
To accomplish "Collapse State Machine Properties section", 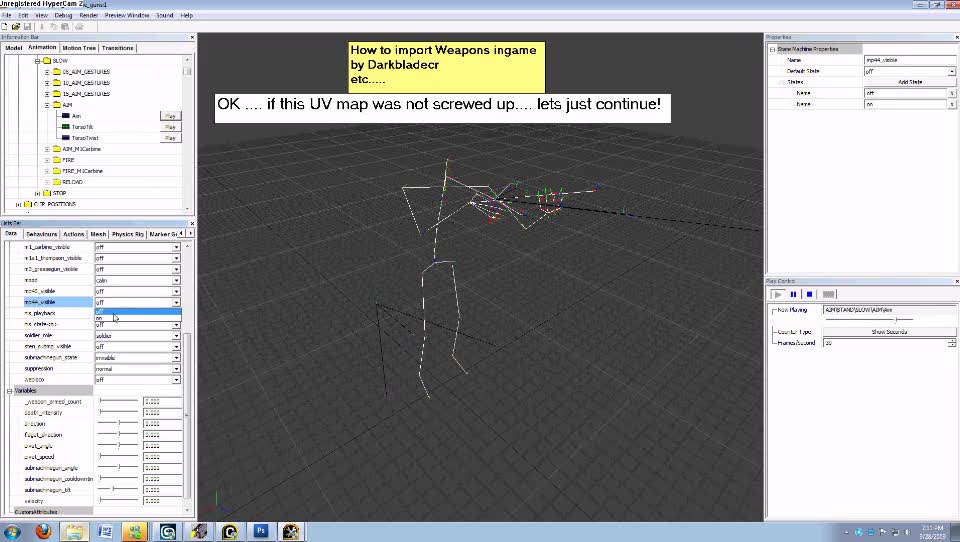I will coord(773,49).
